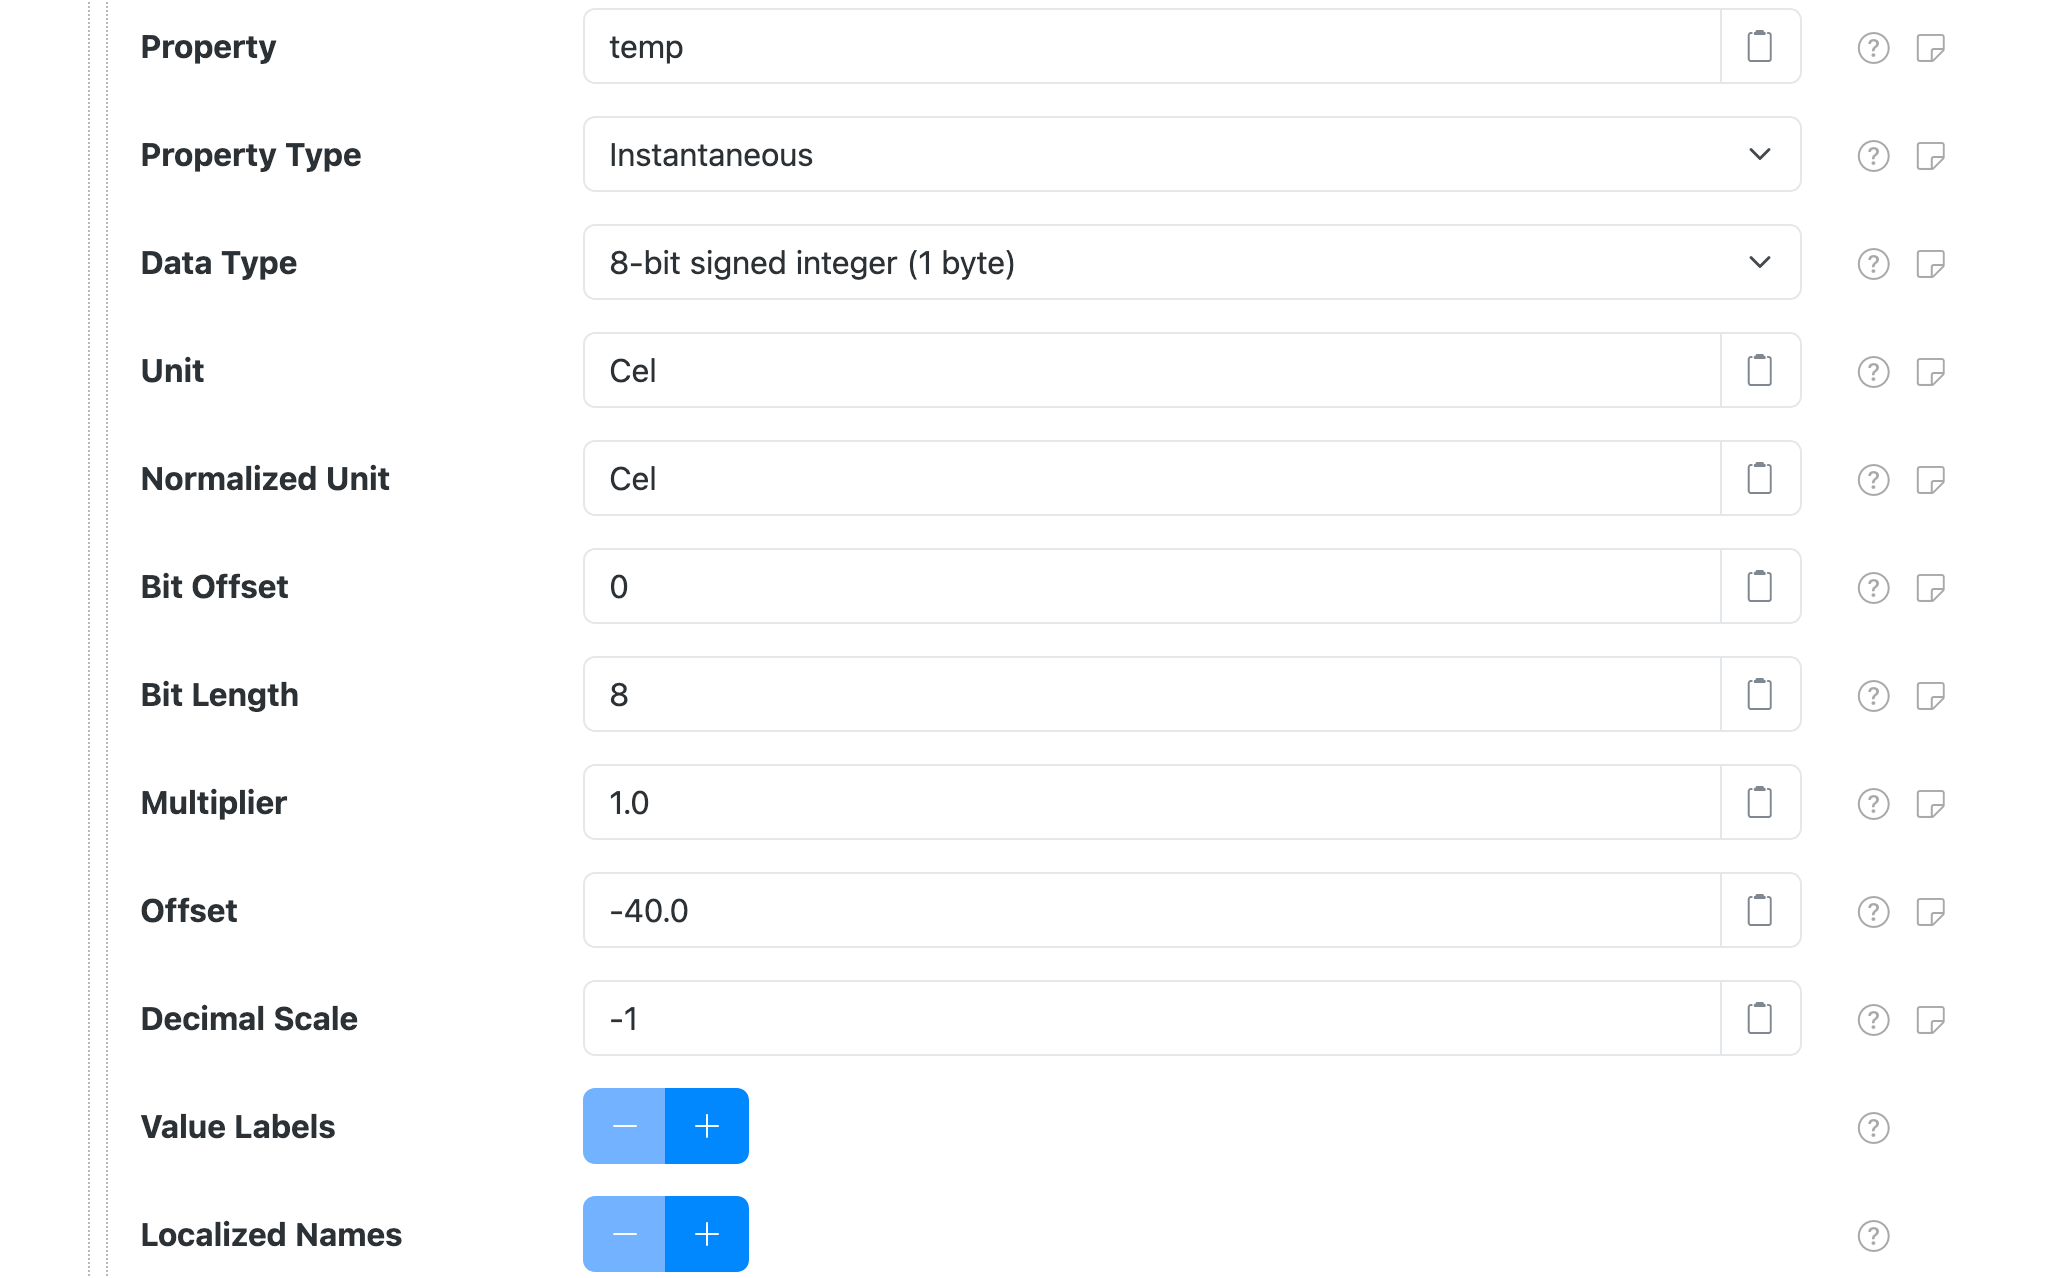
Task: Add a note to the Data Type field
Action: point(1932,263)
